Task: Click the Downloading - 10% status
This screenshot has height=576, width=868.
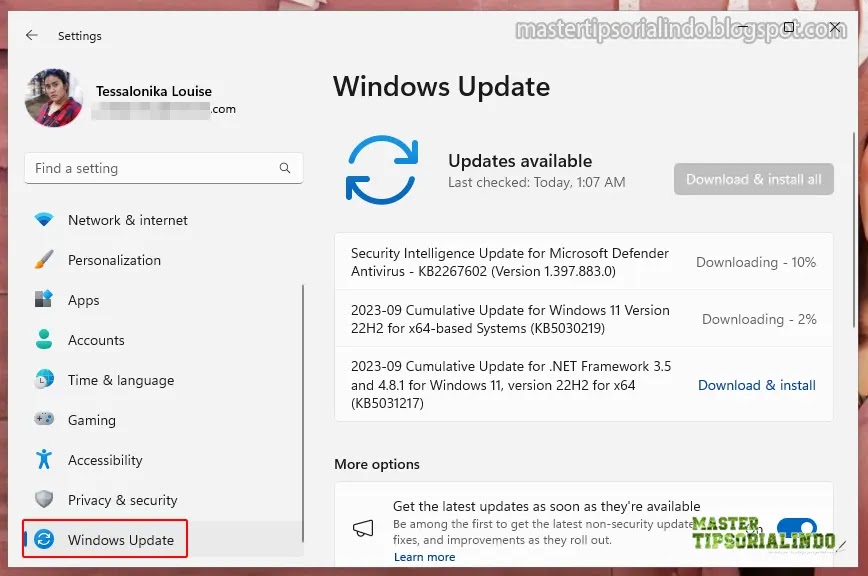Action: coord(756,262)
